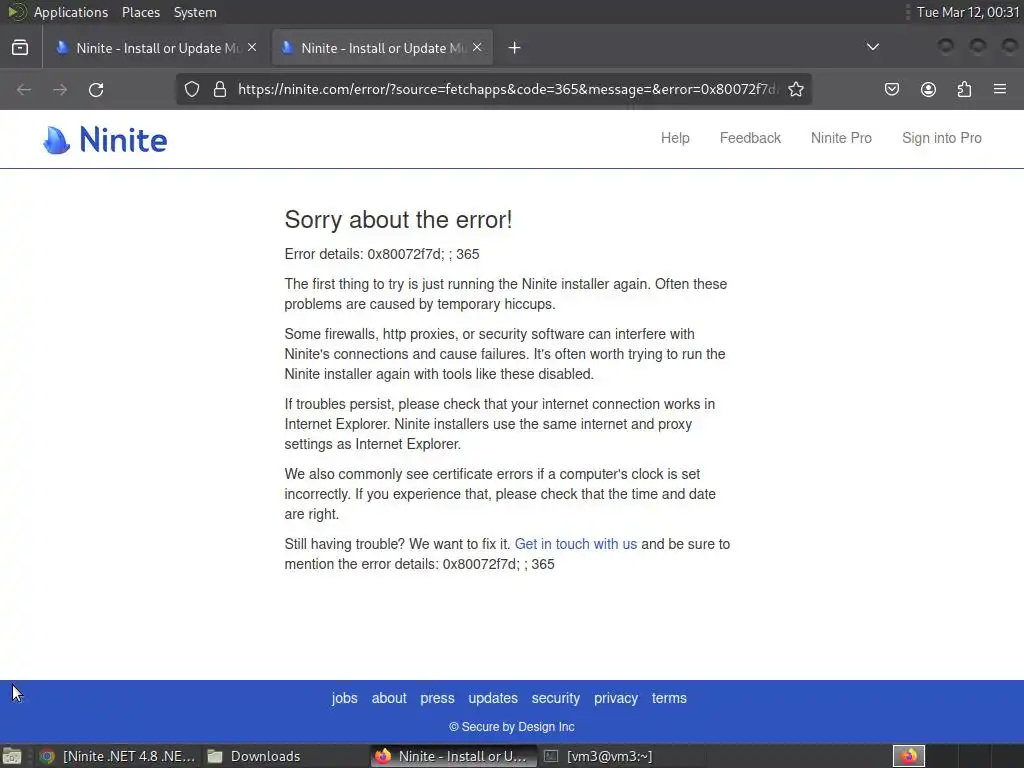Screen dimensions: 1024x768
Task: Select the second Ninite tab
Action: tap(382, 48)
